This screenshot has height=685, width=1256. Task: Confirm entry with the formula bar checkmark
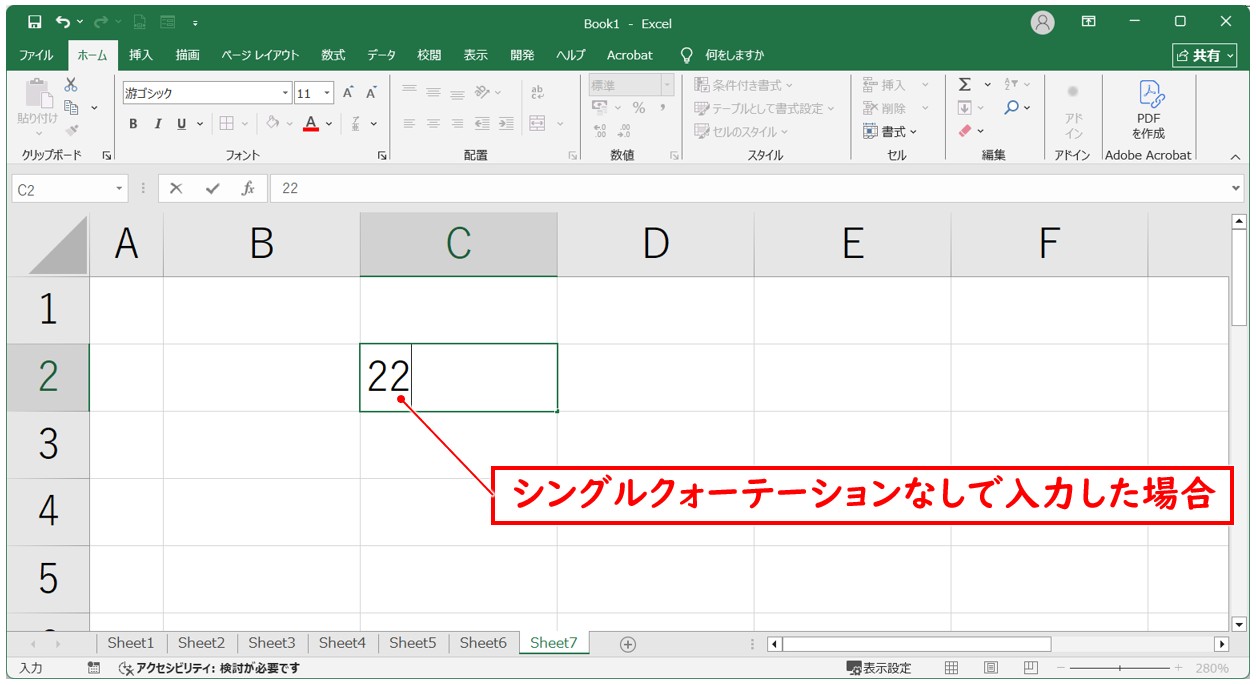[x=212, y=188]
